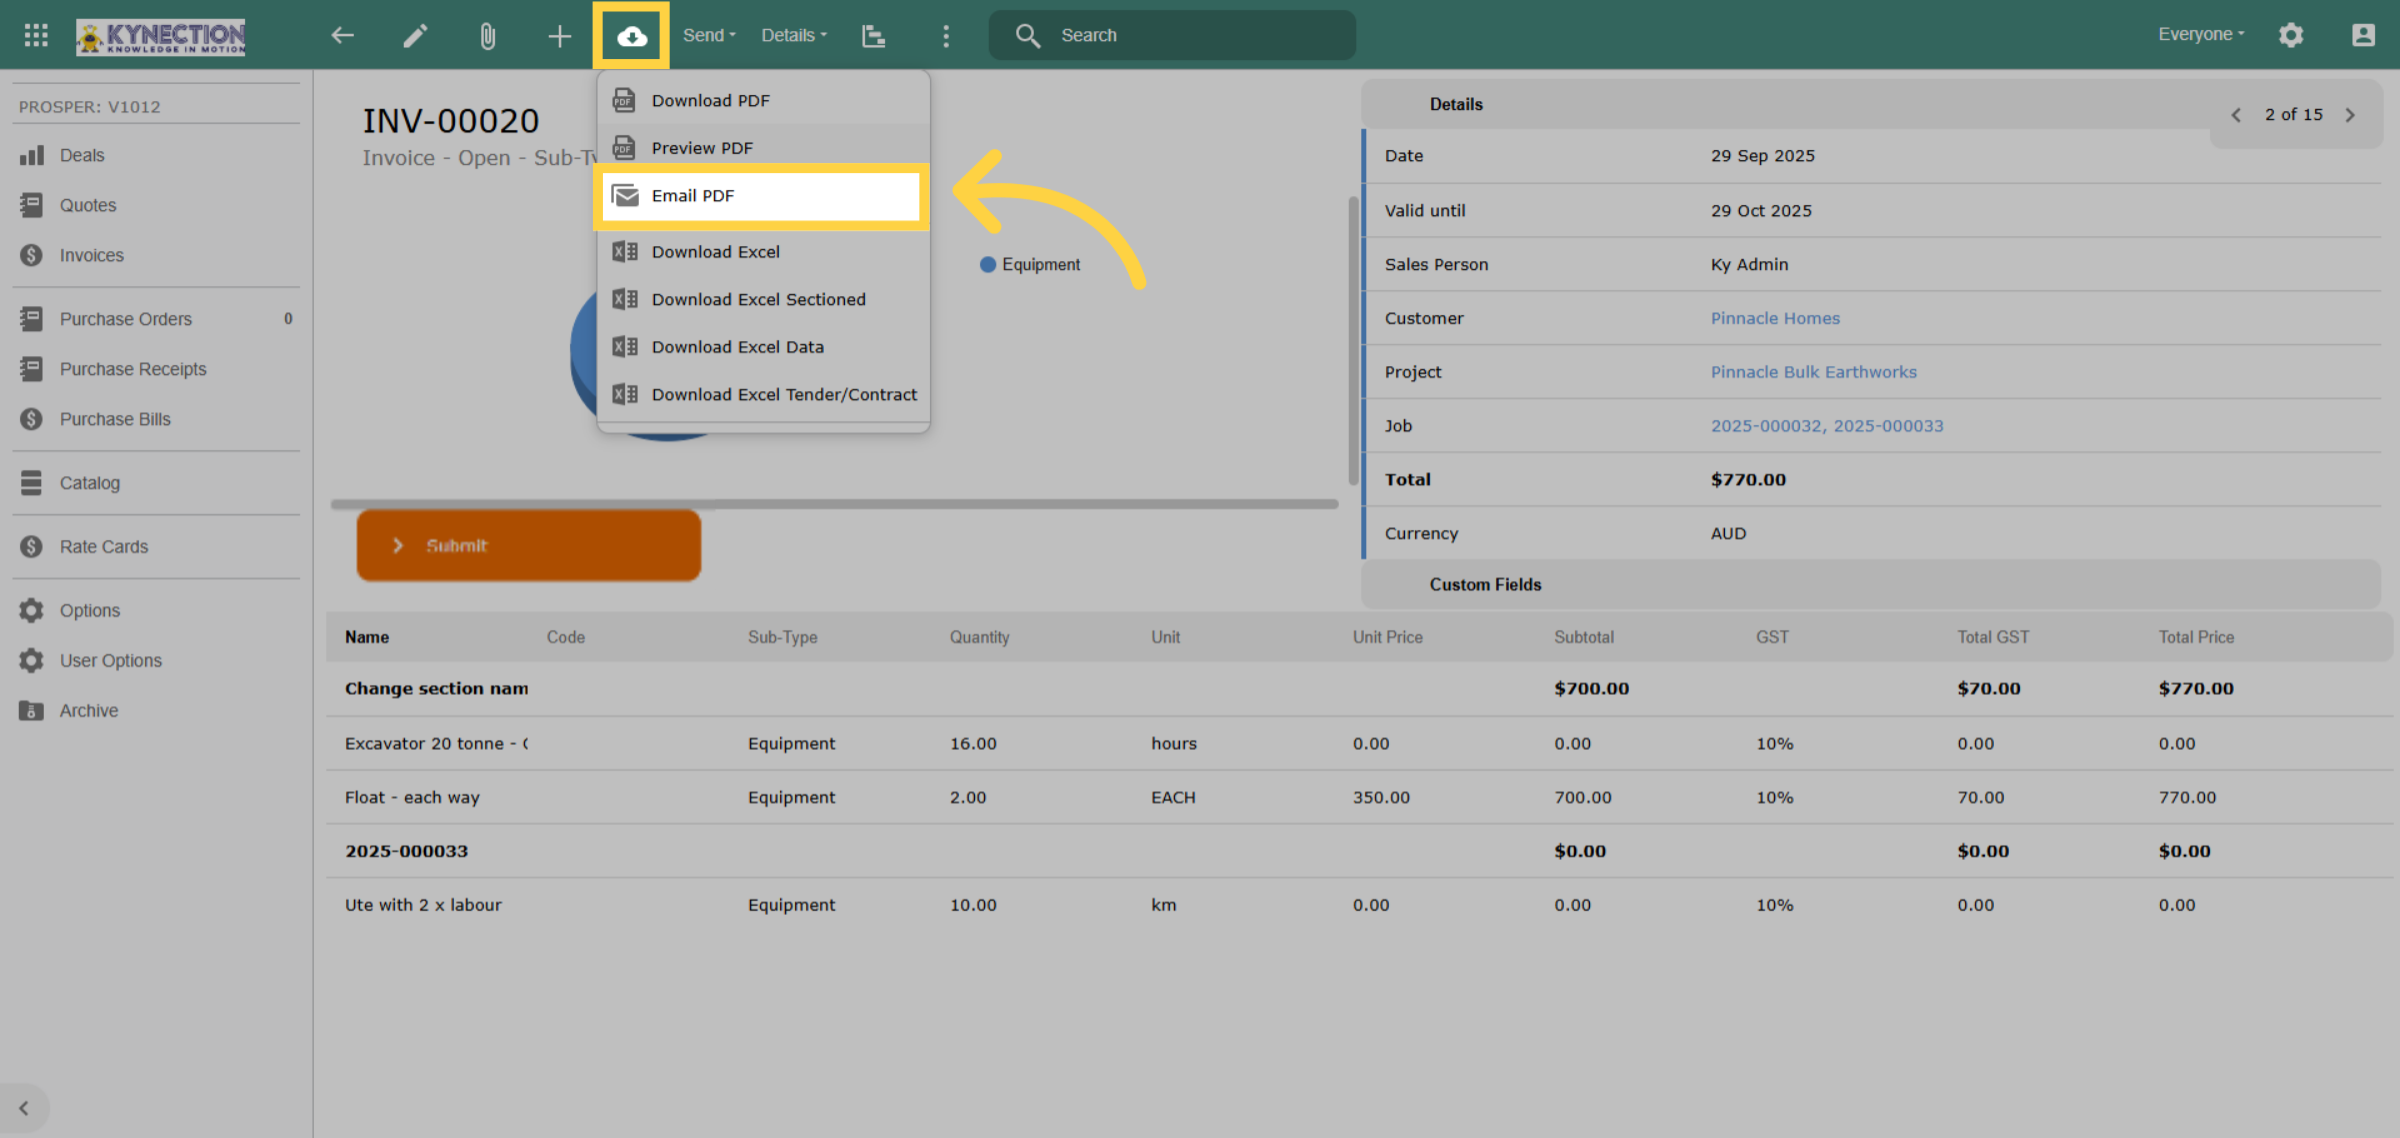
Task: Open the apps grid launcher icon
Action: tap(36, 35)
